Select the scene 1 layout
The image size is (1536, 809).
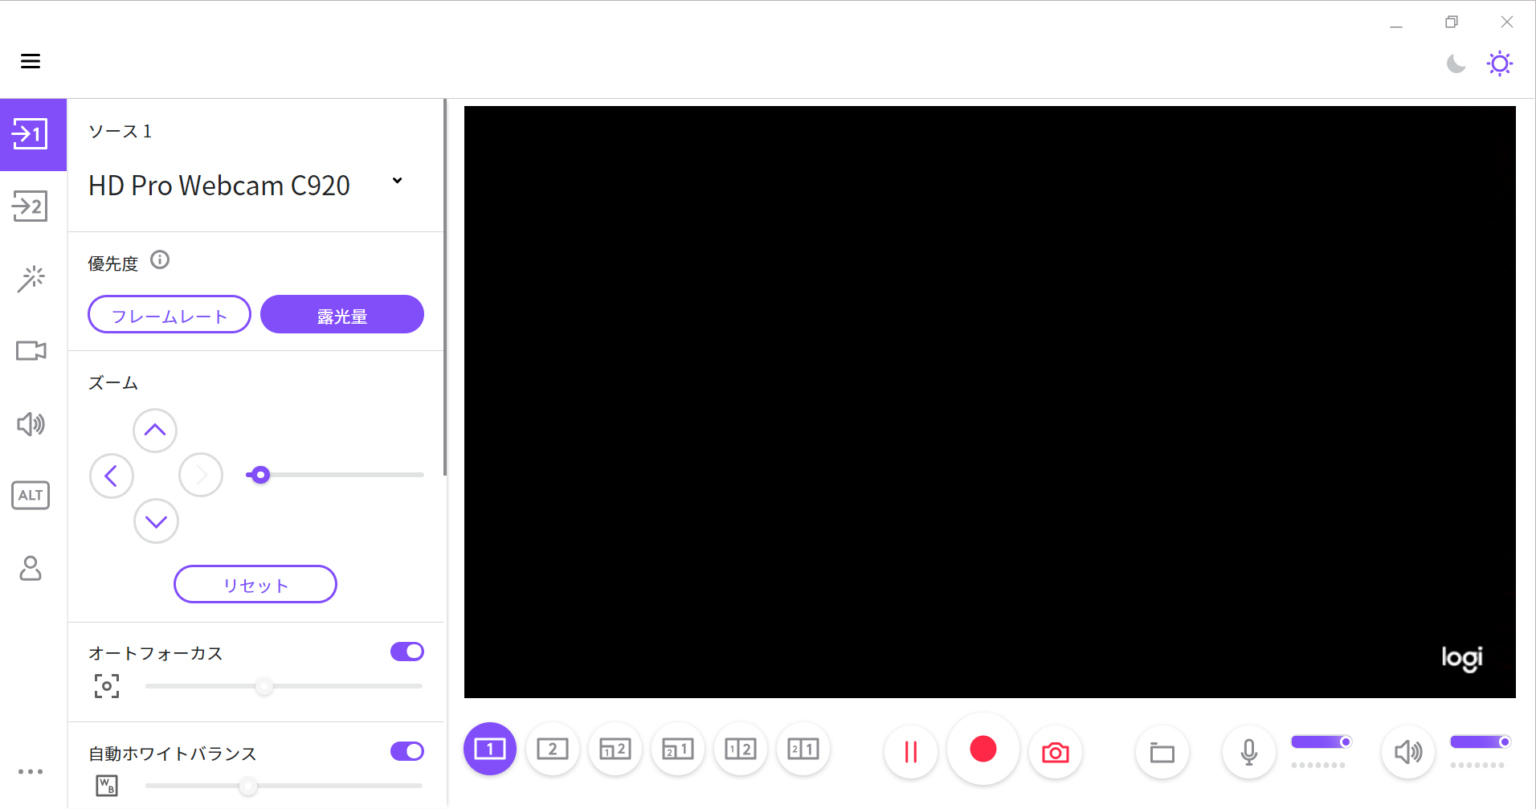[x=489, y=749]
